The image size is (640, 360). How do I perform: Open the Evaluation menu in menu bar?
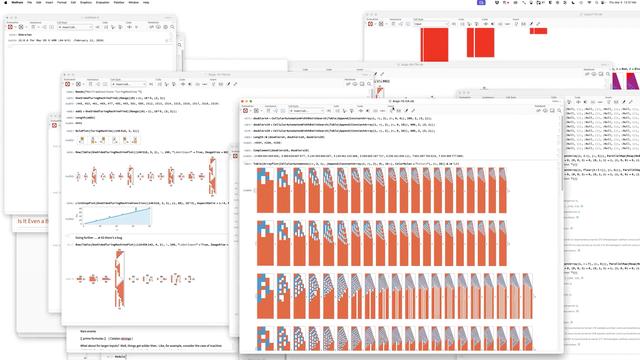point(102,2)
